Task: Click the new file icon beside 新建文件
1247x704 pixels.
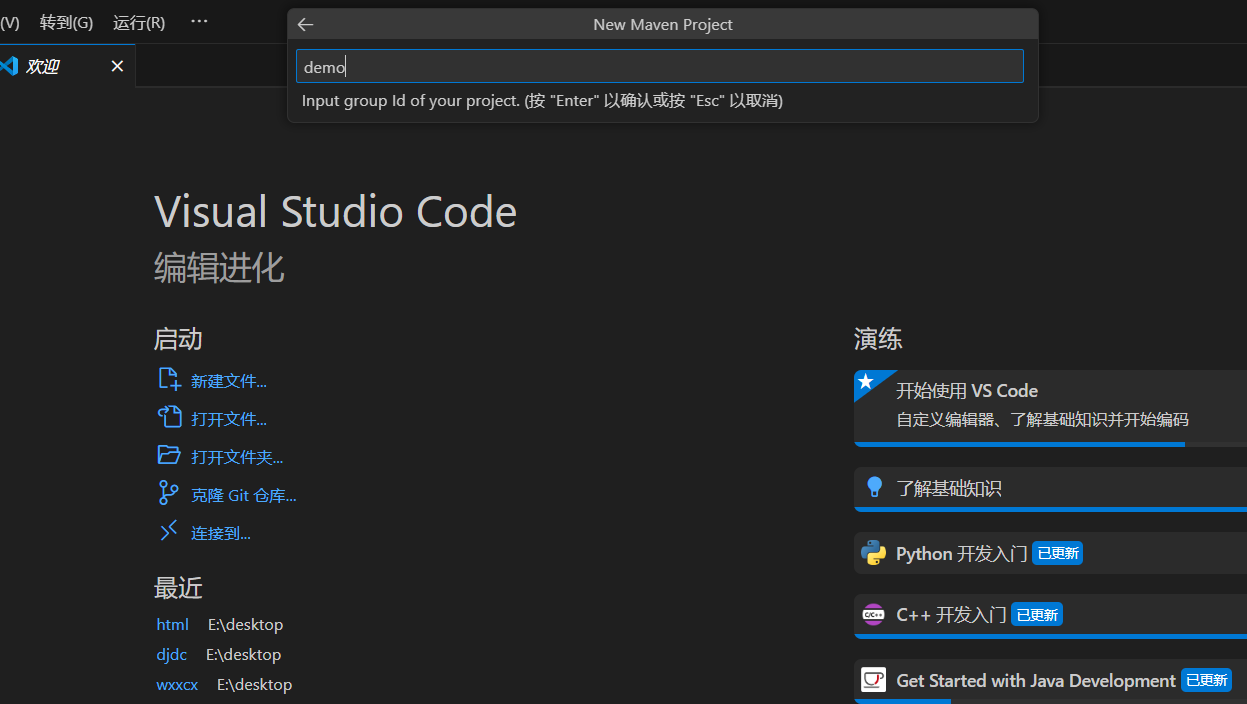Action: [x=169, y=379]
